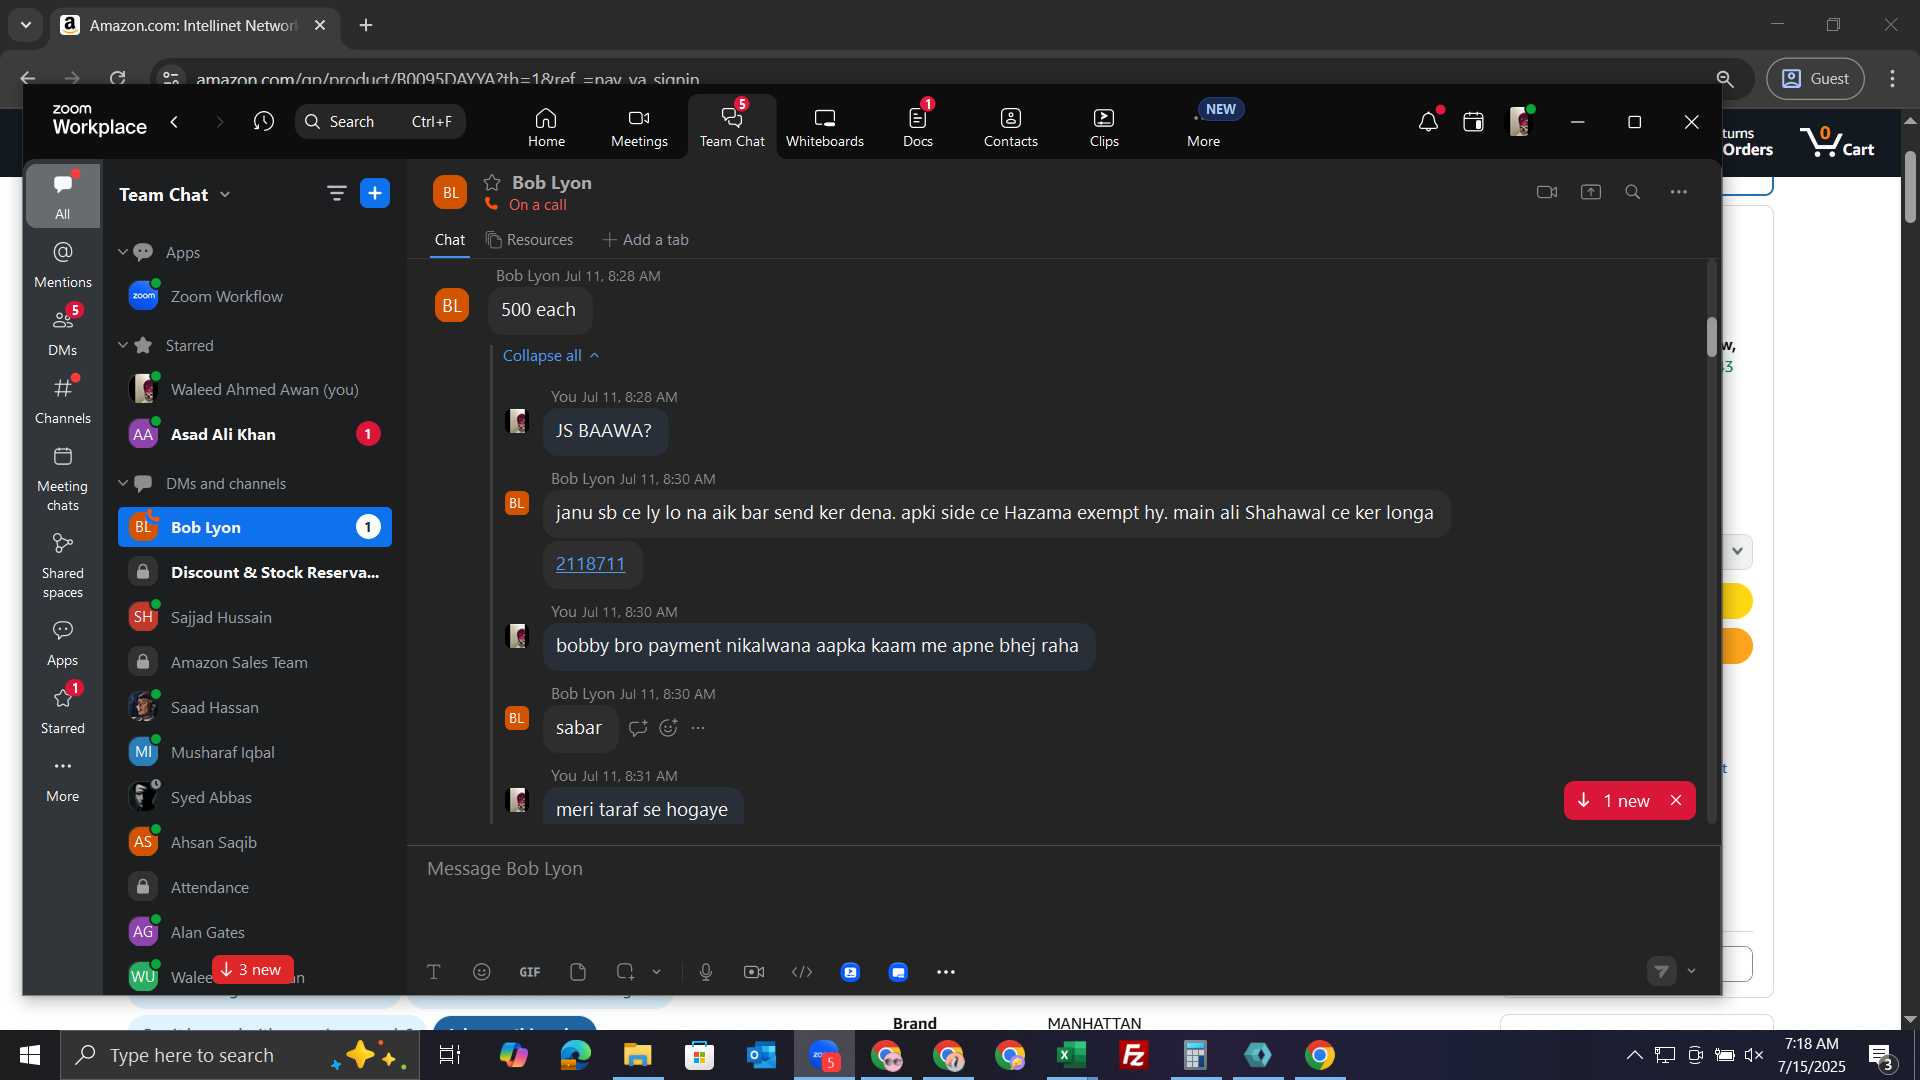Collapse the DMs and channels section
1920x1080 pixels.
point(123,483)
